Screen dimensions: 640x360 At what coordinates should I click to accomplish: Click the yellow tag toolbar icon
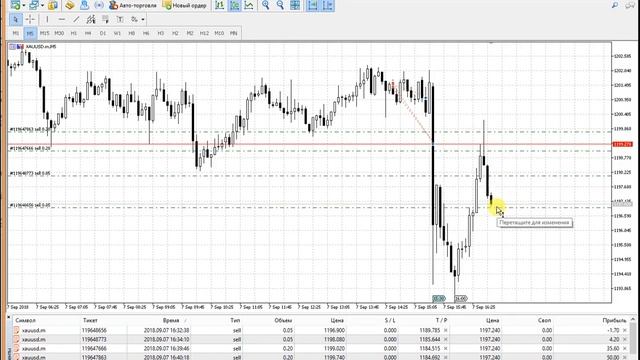tap(70, 5)
